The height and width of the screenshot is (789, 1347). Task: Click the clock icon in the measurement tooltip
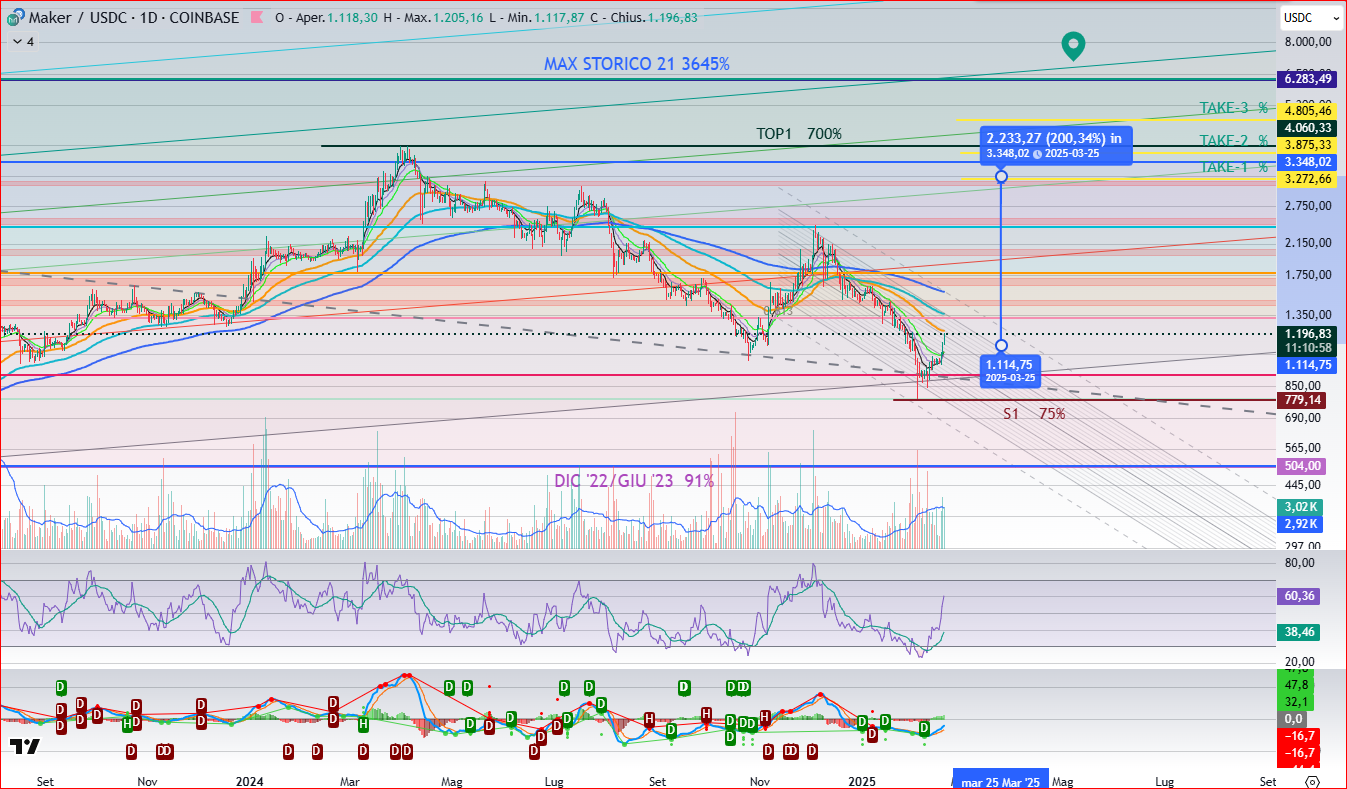click(1037, 153)
